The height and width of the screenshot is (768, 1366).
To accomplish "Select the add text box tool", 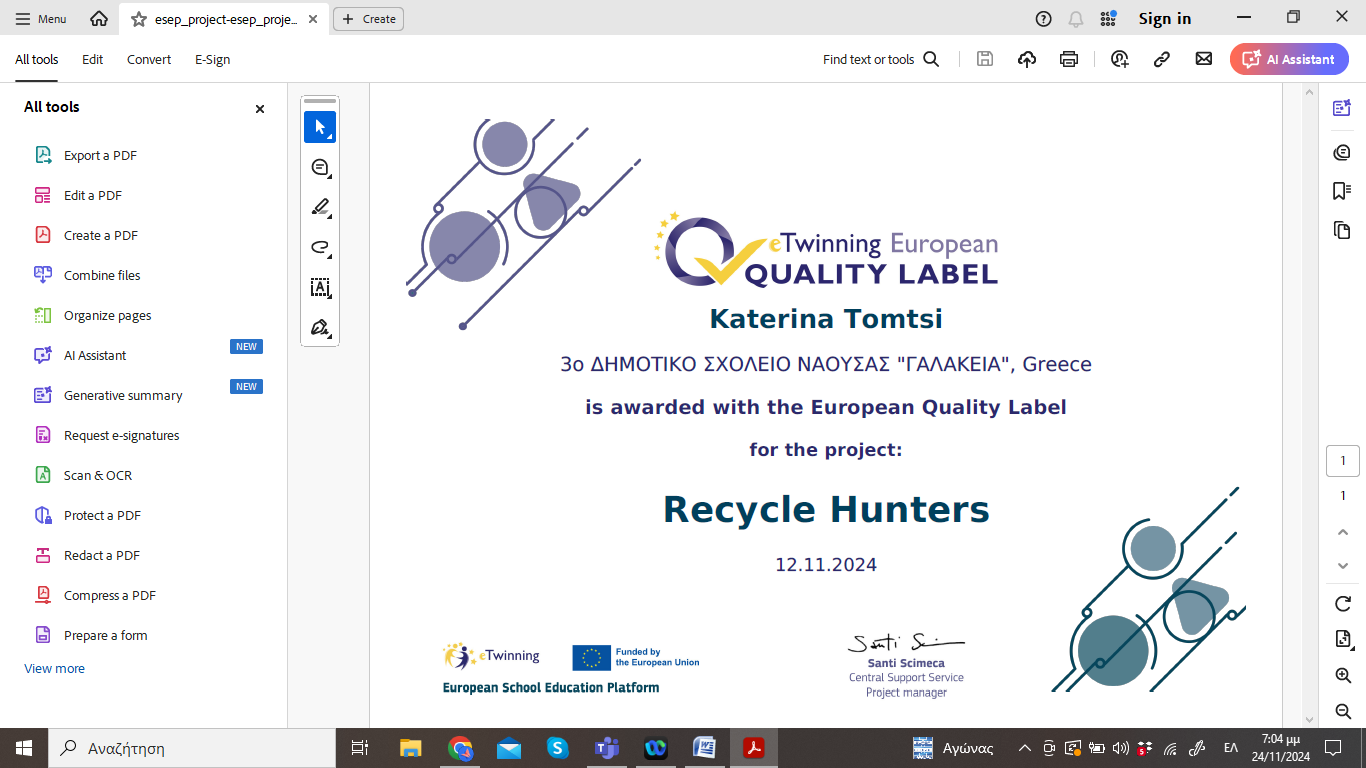I will click(x=320, y=288).
